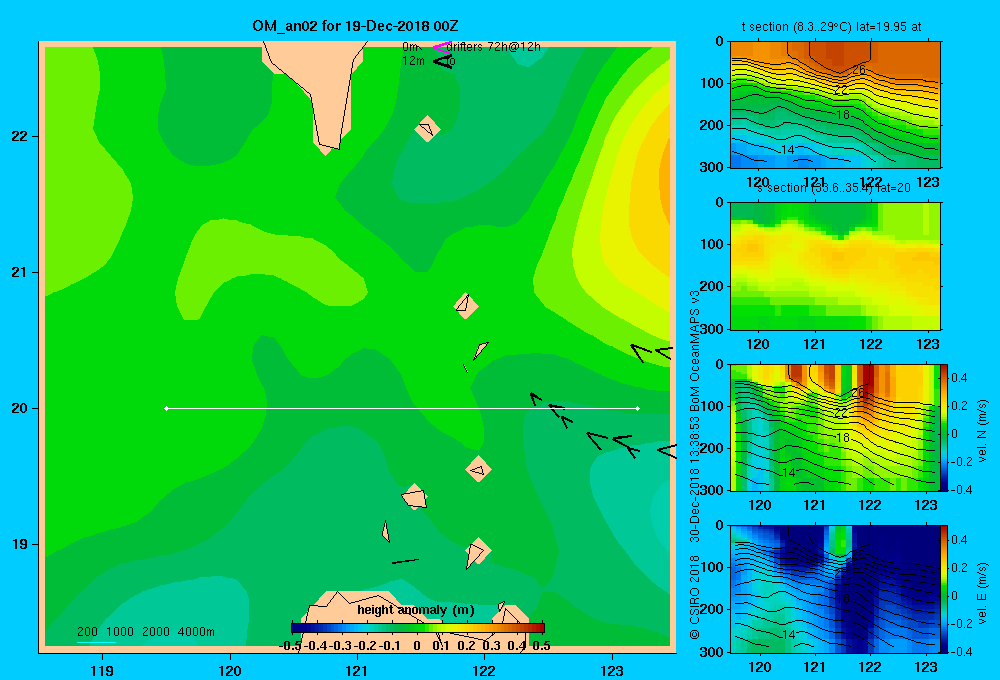Click the 't section (8.3..29°C)' title
This screenshot has width=1000, height=680.
pos(831,27)
